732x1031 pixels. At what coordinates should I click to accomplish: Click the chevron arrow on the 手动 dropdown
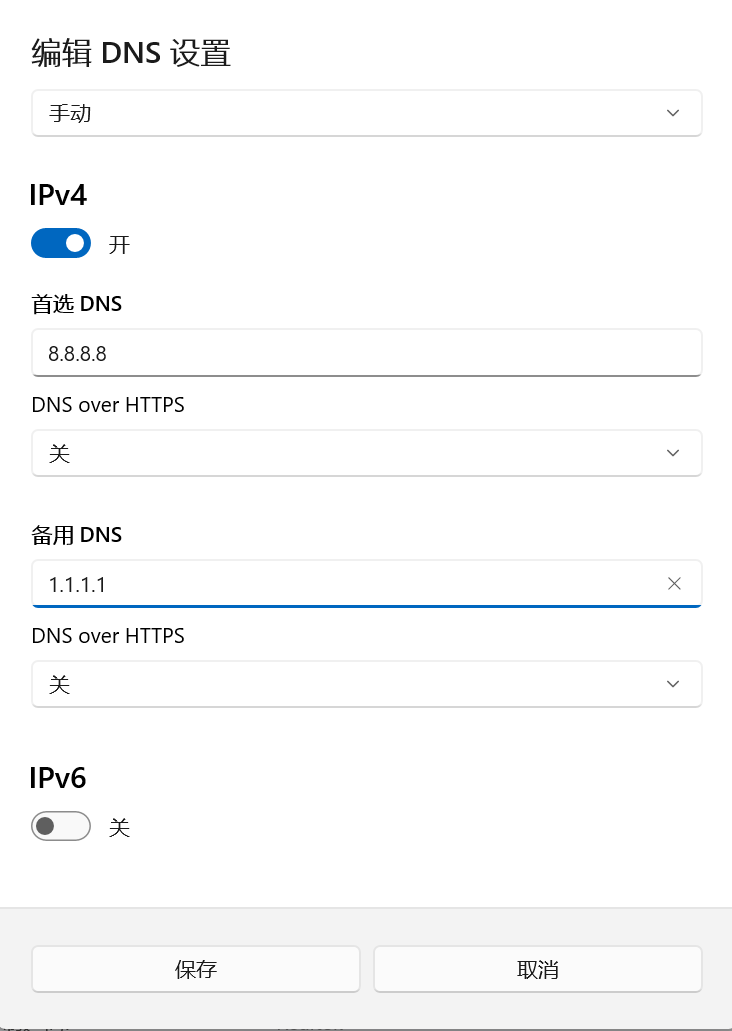[x=673, y=113]
